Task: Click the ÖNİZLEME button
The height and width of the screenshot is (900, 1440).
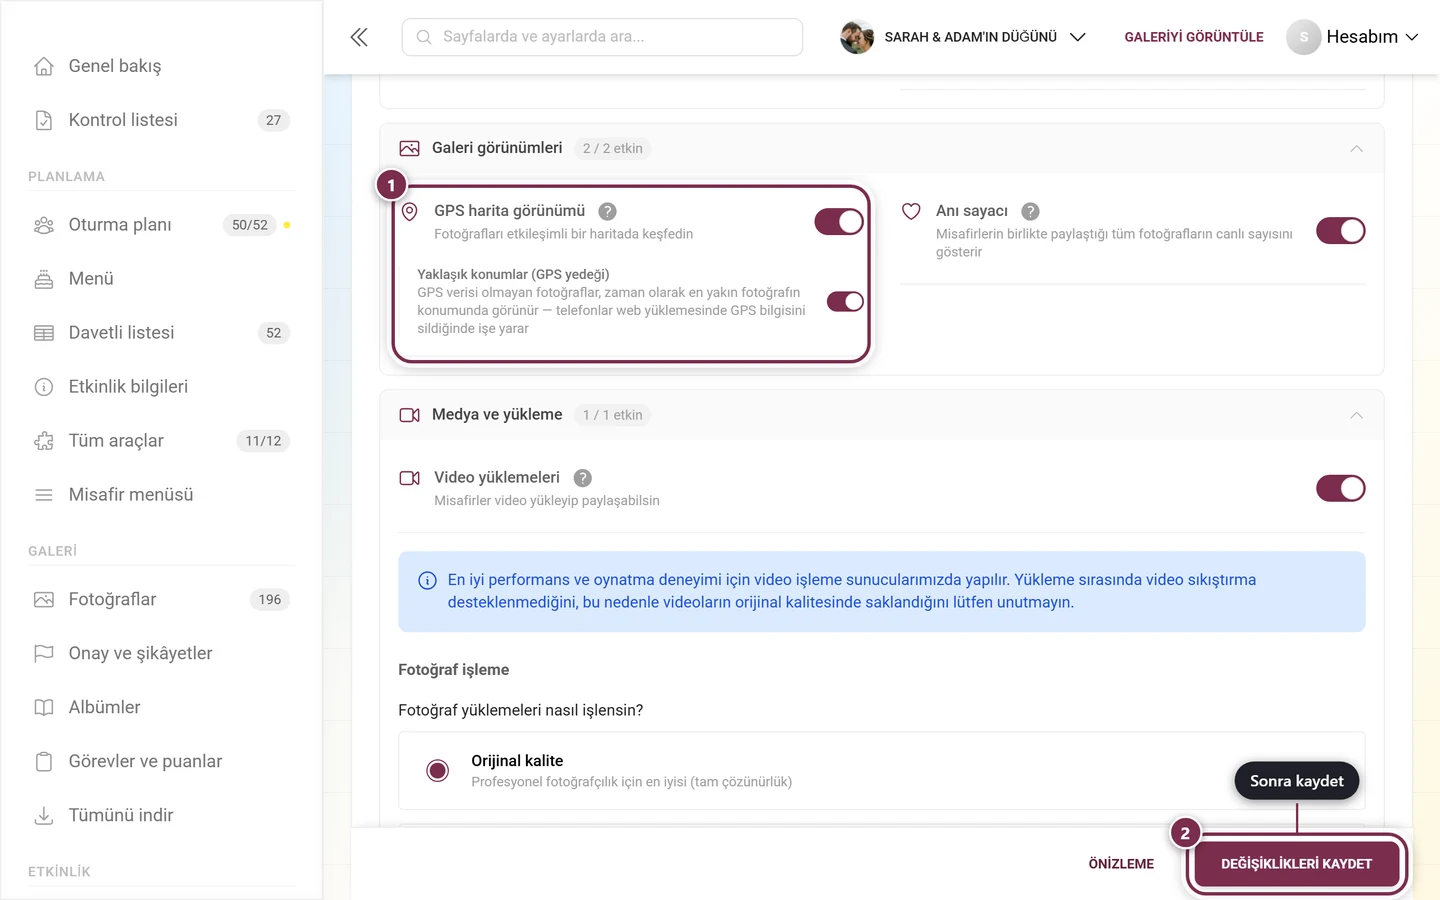Action: pyautogui.click(x=1121, y=864)
